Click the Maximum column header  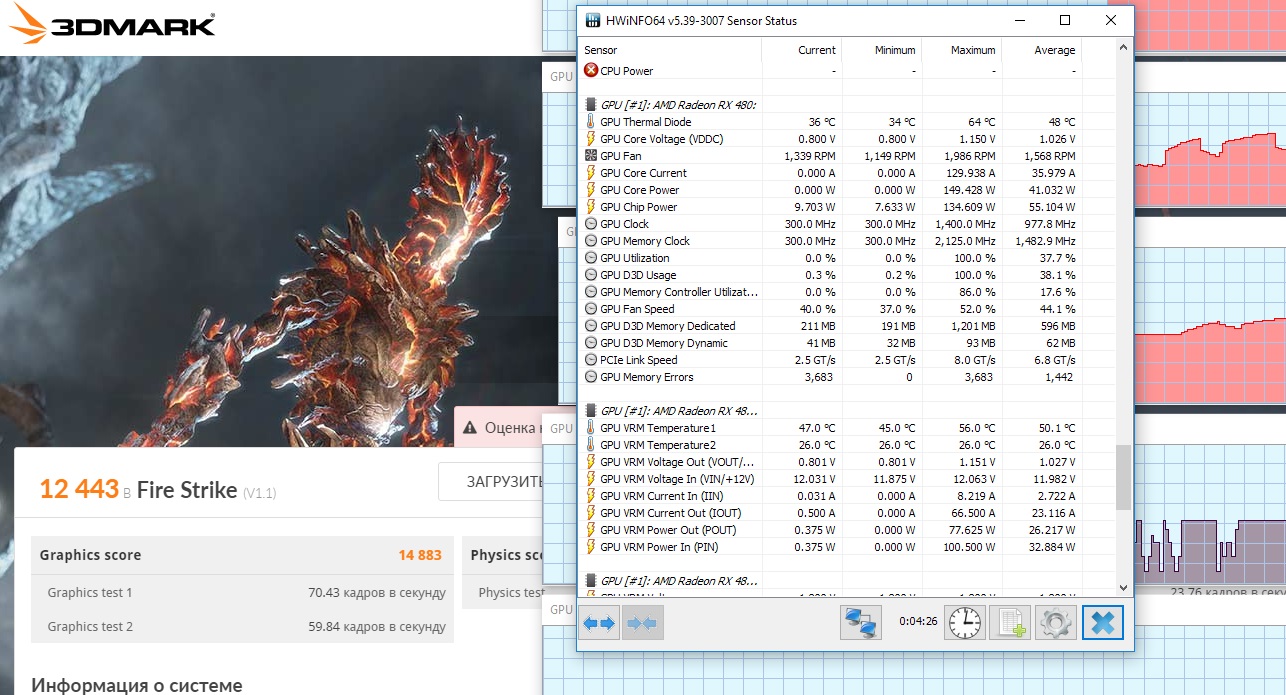click(x=961, y=50)
